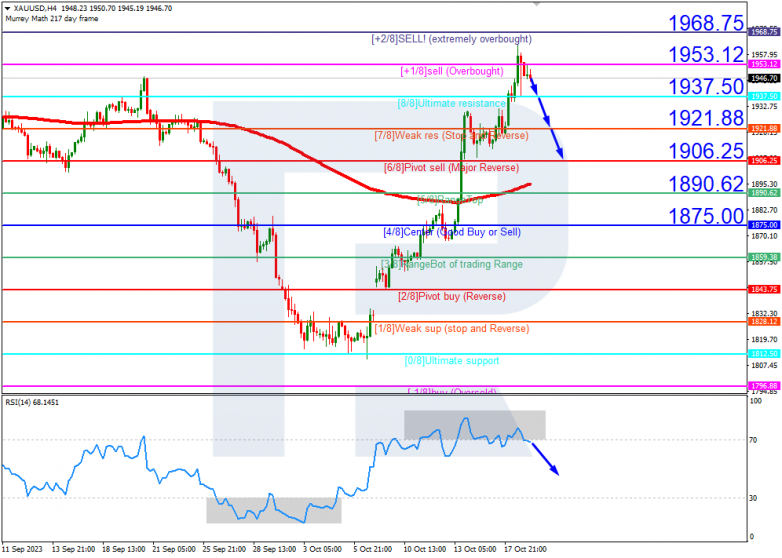The image size is (782, 558).
Task: Click the [2/8]Pivot buy (Reverse) label
Action: click(452, 297)
